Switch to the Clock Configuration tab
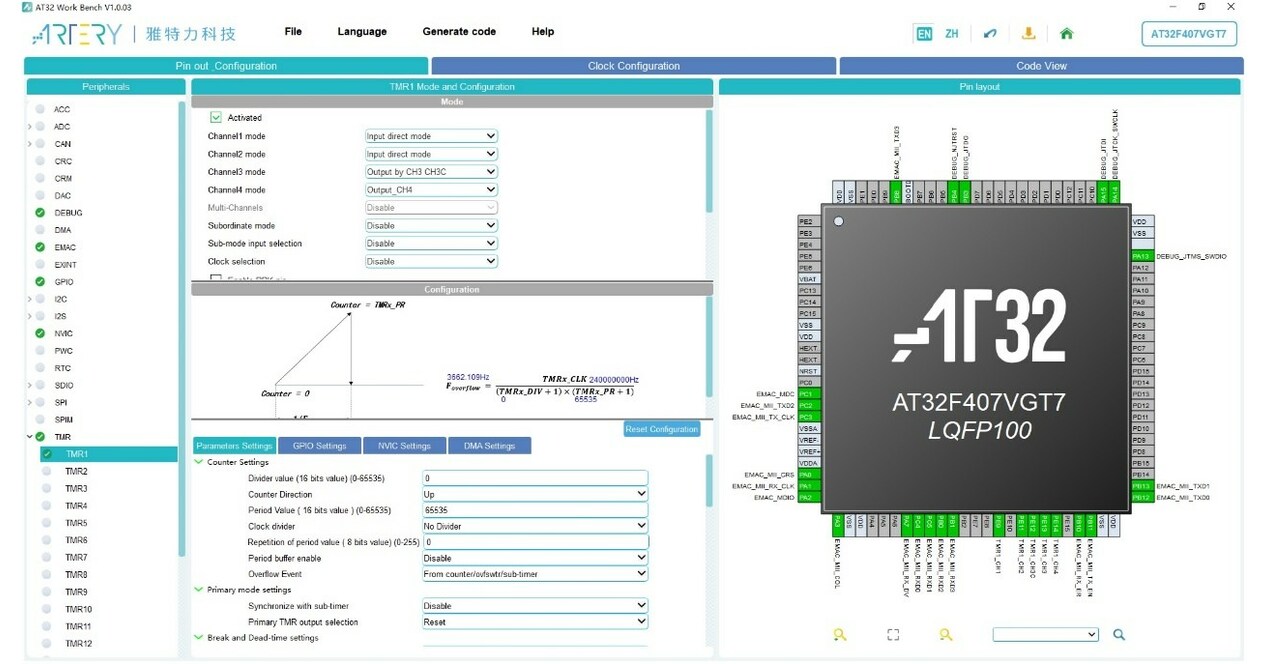The image size is (1268, 664). tap(633, 66)
